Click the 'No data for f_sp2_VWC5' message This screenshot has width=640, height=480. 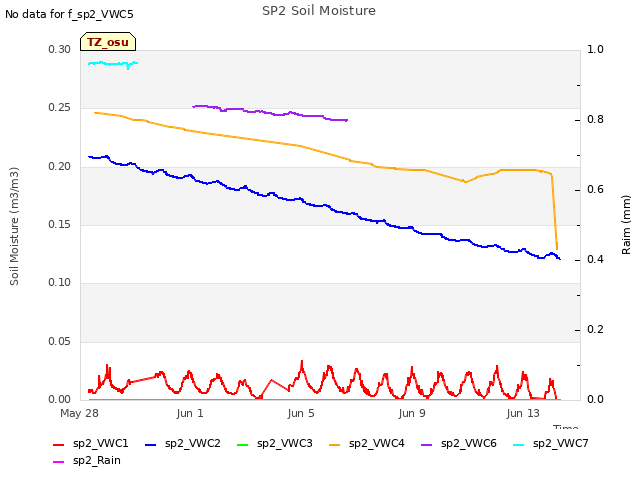(69, 14)
